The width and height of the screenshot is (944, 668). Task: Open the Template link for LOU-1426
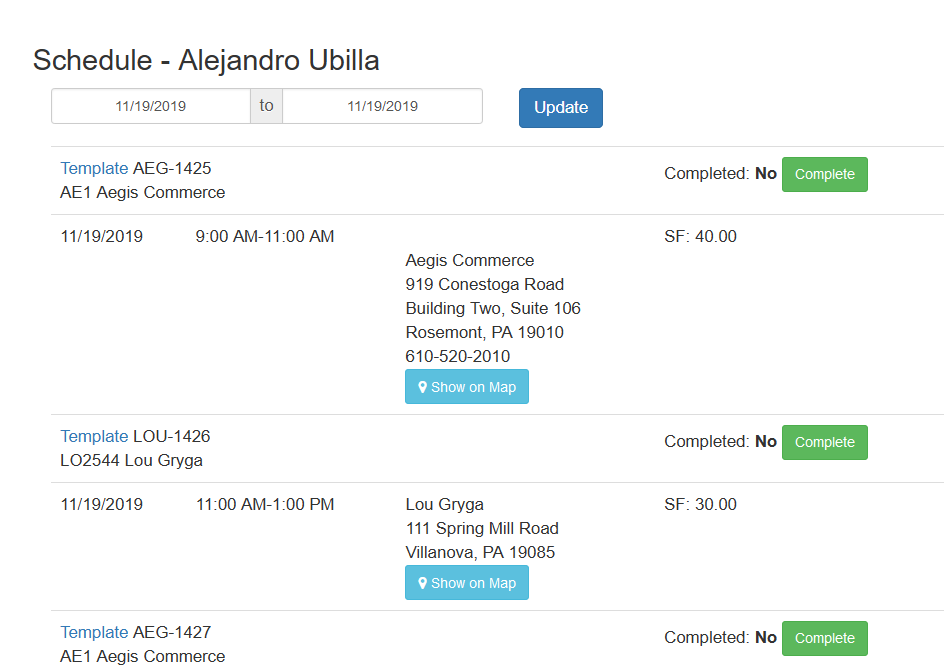94,436
